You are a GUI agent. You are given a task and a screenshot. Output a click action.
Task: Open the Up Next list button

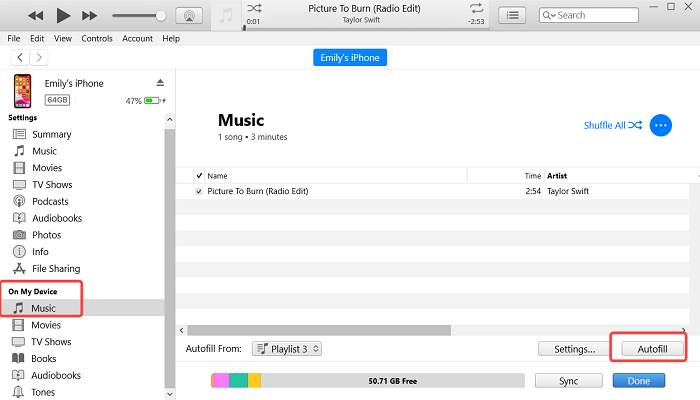tap(512, 16)
